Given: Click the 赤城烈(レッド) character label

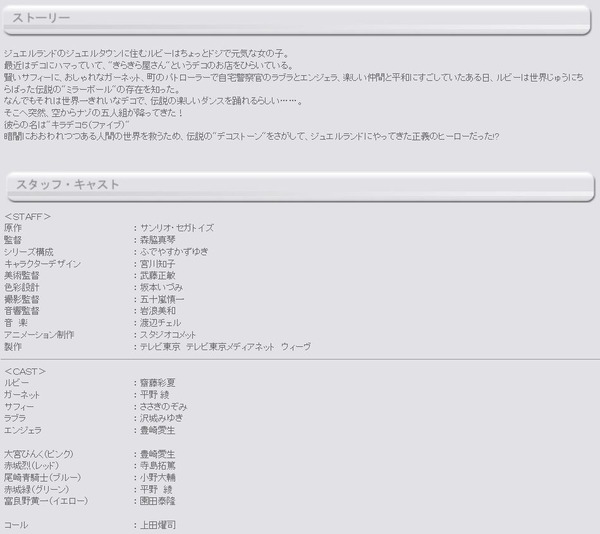Looking at the screenshot, I should coord(32,466).
